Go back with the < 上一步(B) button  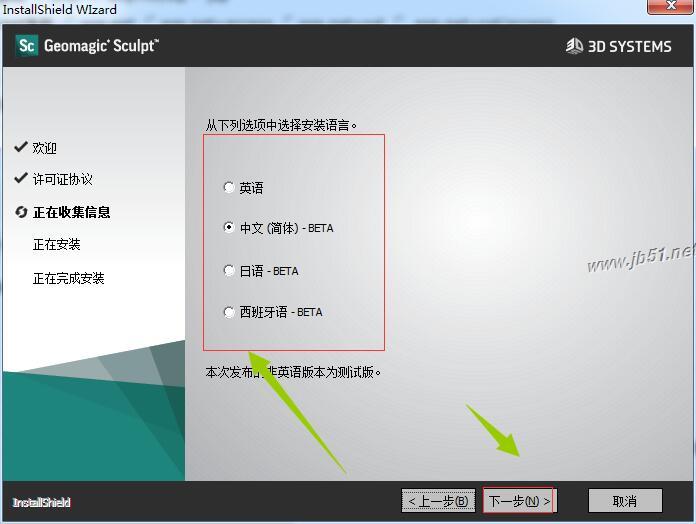tap(438, 501)
